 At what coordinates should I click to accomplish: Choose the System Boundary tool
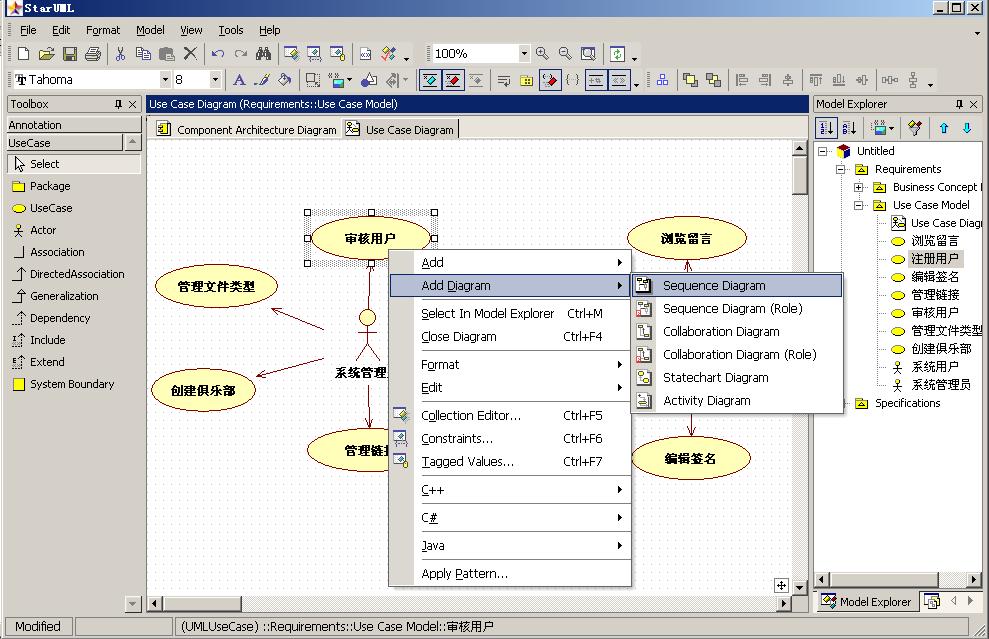73,384
